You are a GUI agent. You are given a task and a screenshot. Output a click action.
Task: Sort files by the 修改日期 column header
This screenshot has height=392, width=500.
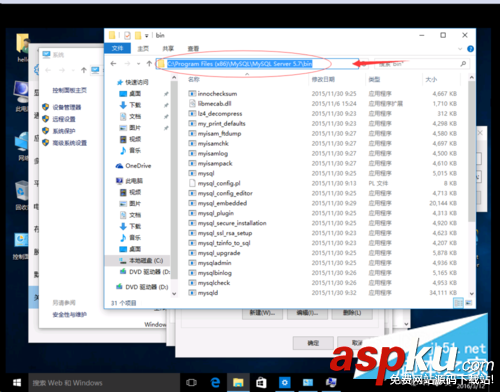coord(323,79)
